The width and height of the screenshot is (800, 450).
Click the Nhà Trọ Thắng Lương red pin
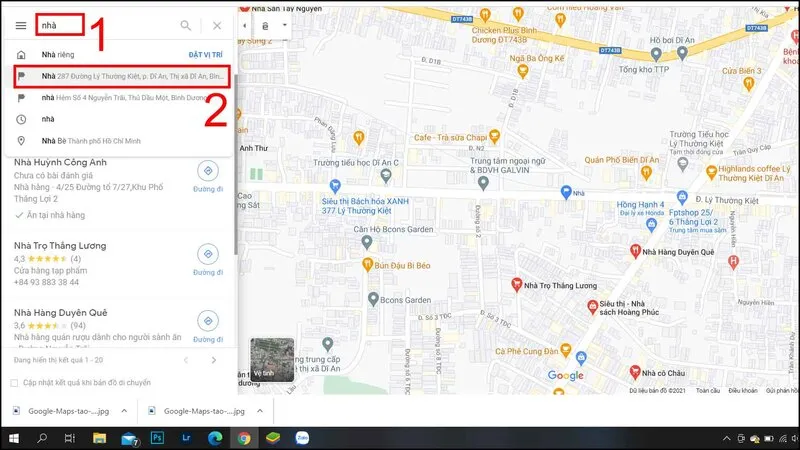tap(516, 285)
